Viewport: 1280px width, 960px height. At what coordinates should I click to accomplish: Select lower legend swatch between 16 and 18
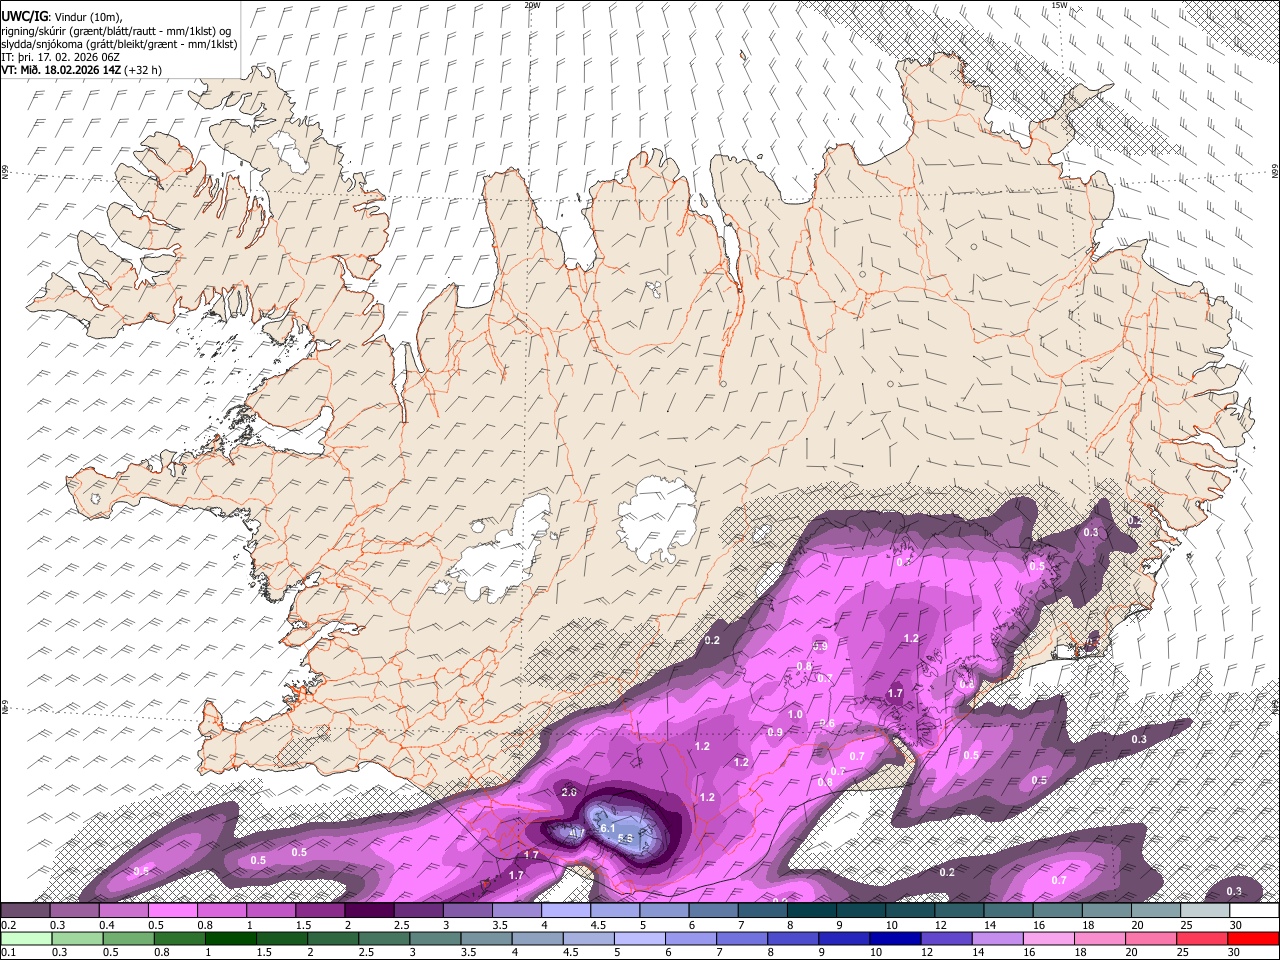(1049, 938)
